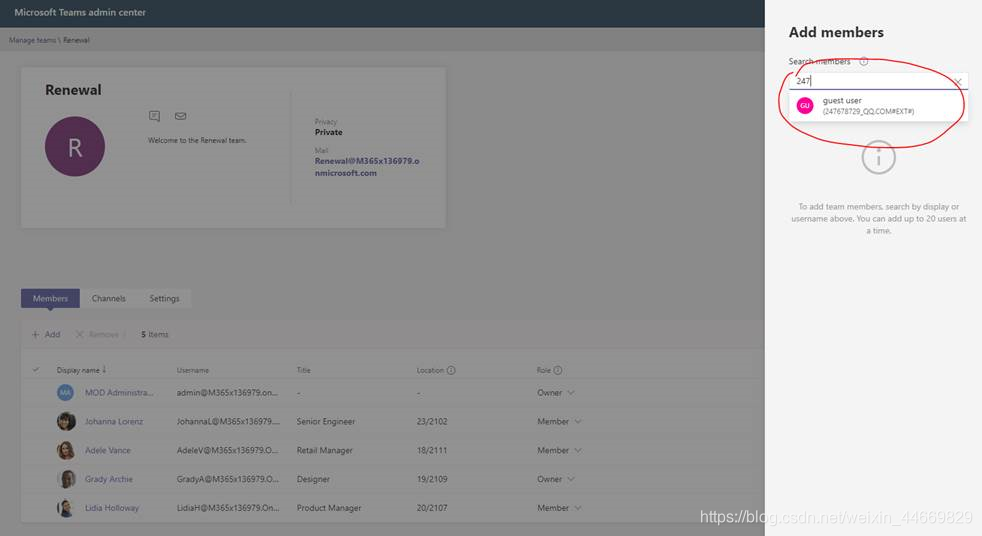This screenshot has width=982, height=536.
Task: Click the Role column info icon
Action: click(557, 370)
